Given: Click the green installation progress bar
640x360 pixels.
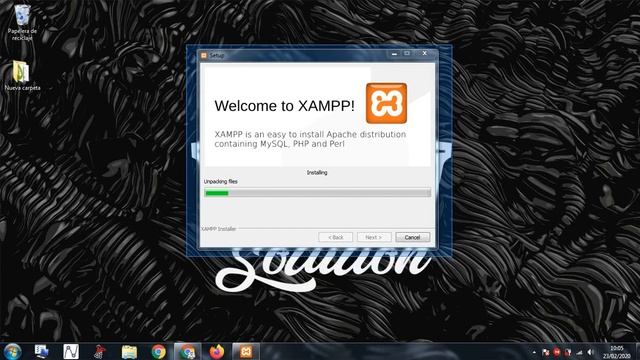Looking at the screenshot, I should tap(317, 193).
